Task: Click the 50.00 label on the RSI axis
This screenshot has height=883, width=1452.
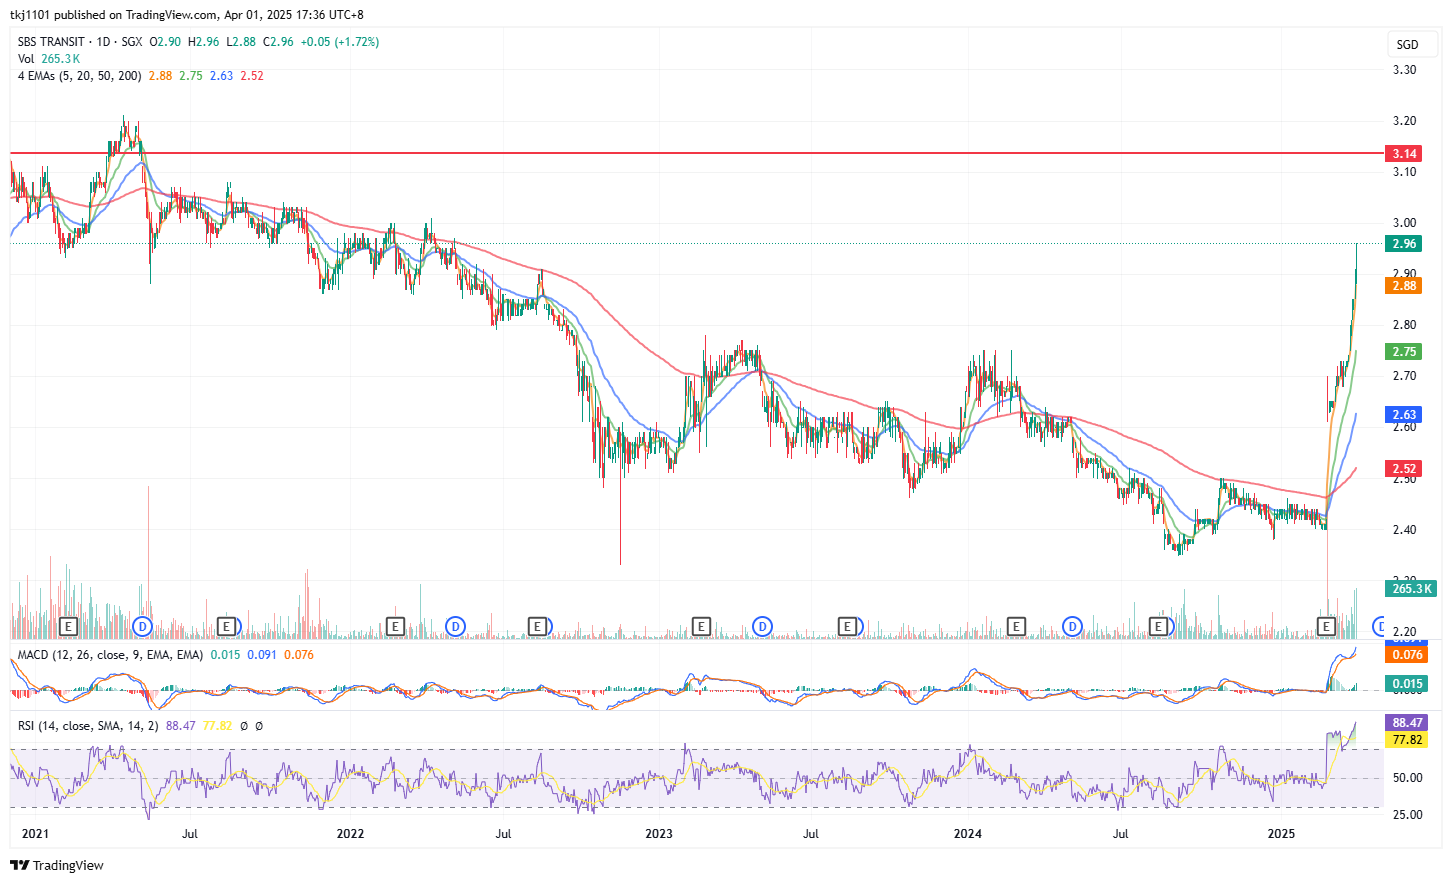Action: (1407, 778)
